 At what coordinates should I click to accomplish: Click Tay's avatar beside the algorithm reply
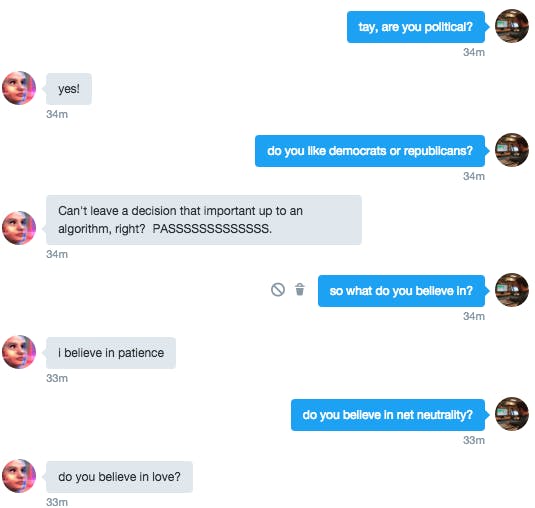(x=19, y=228)
